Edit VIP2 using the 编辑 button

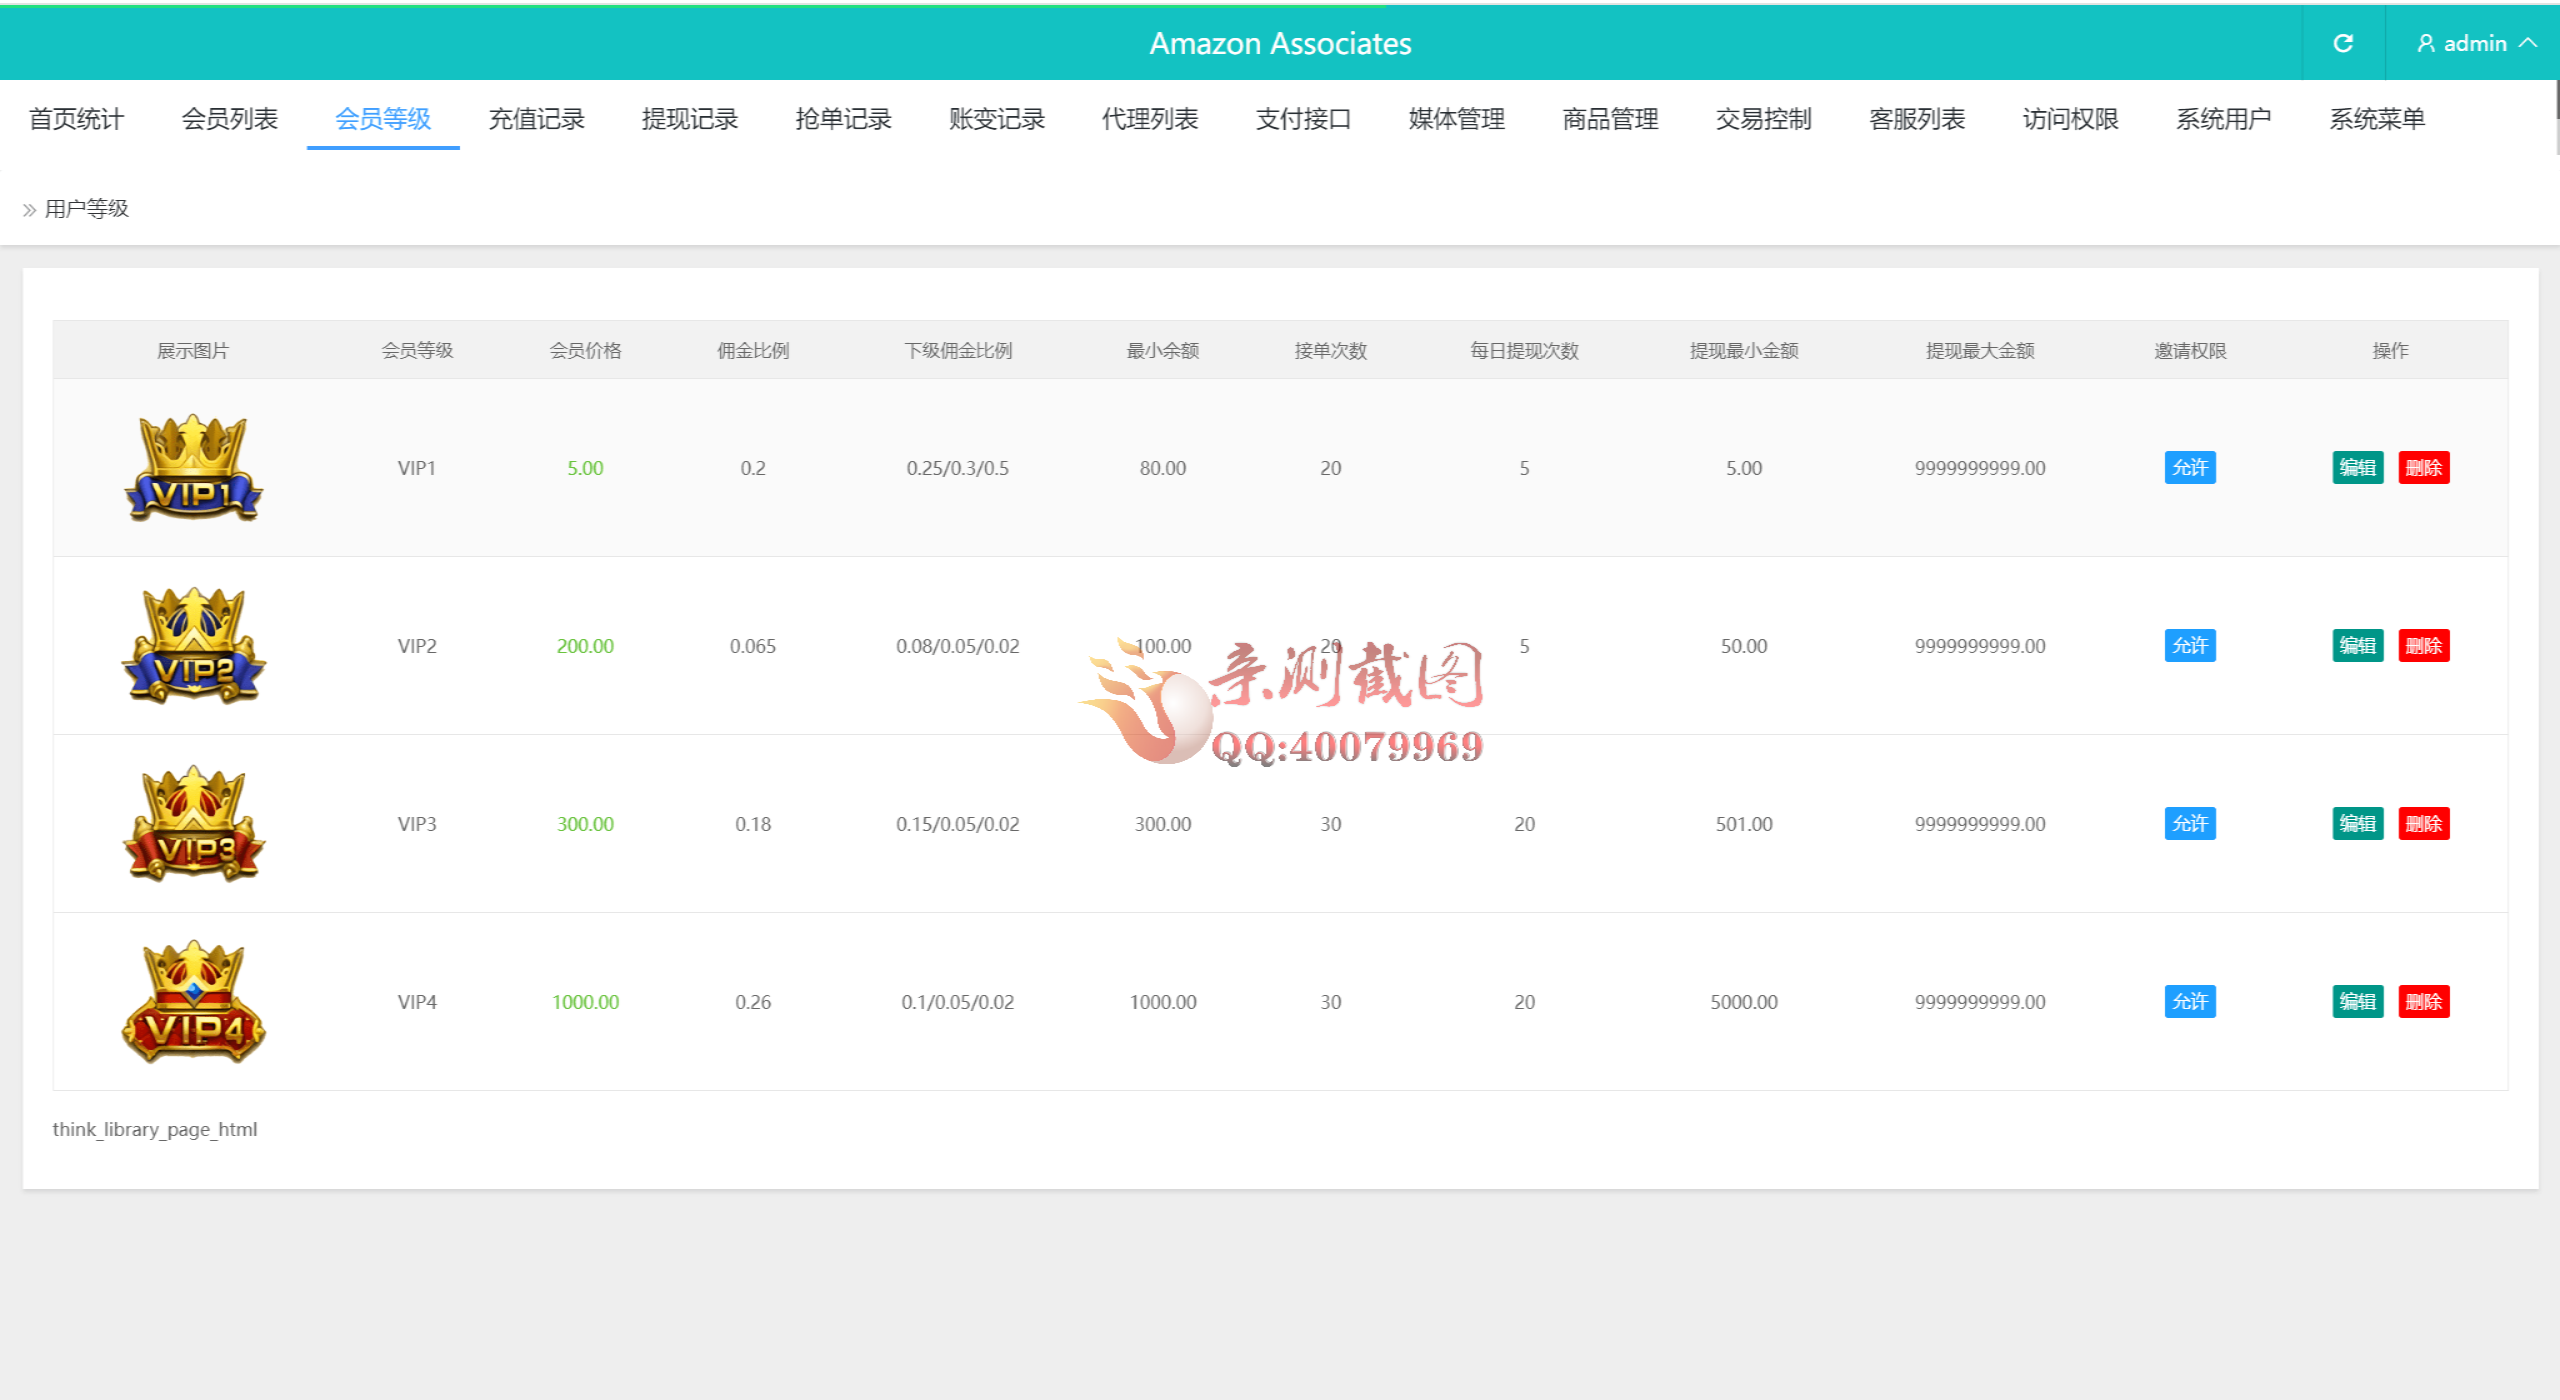tap(2357, 646)
